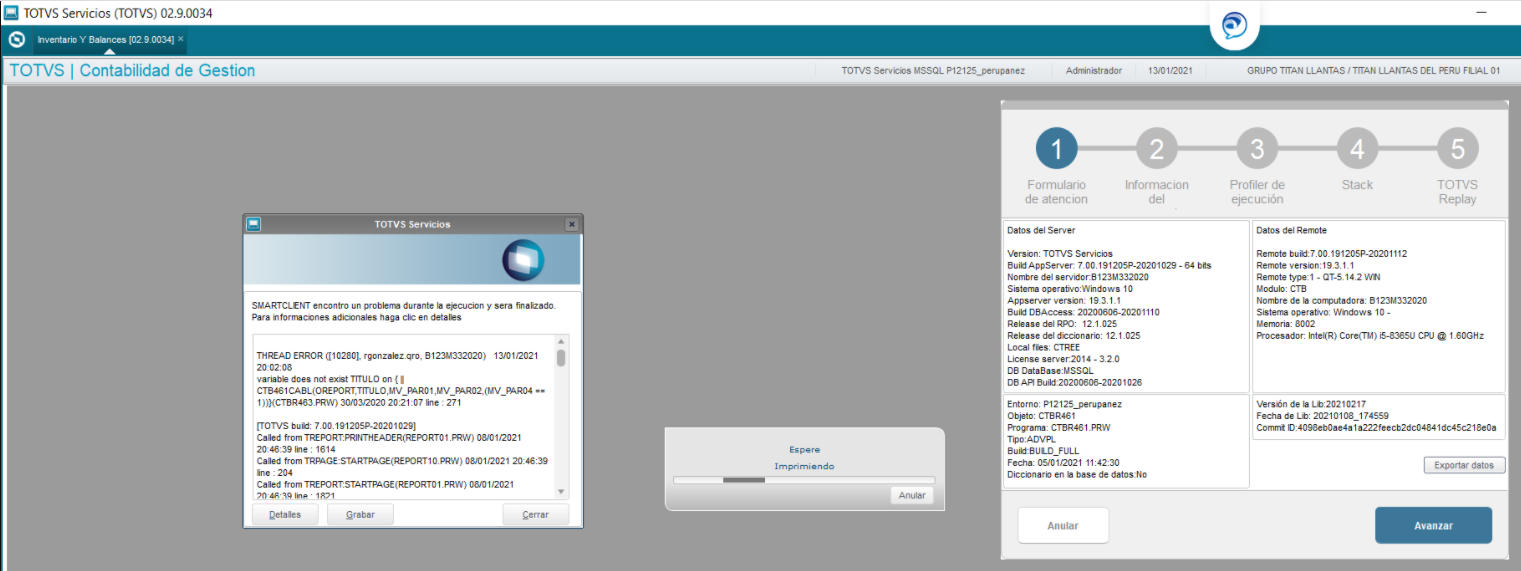
Task: Click 'License server:2014 - 3.2.0' text
Action: [1063, 358]
